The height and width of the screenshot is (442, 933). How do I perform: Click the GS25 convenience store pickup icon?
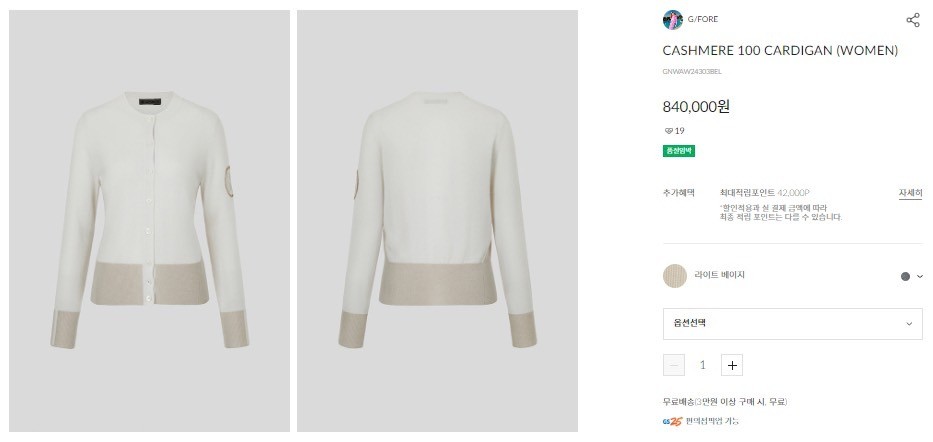pyautogui.click(x=672, y=421)
